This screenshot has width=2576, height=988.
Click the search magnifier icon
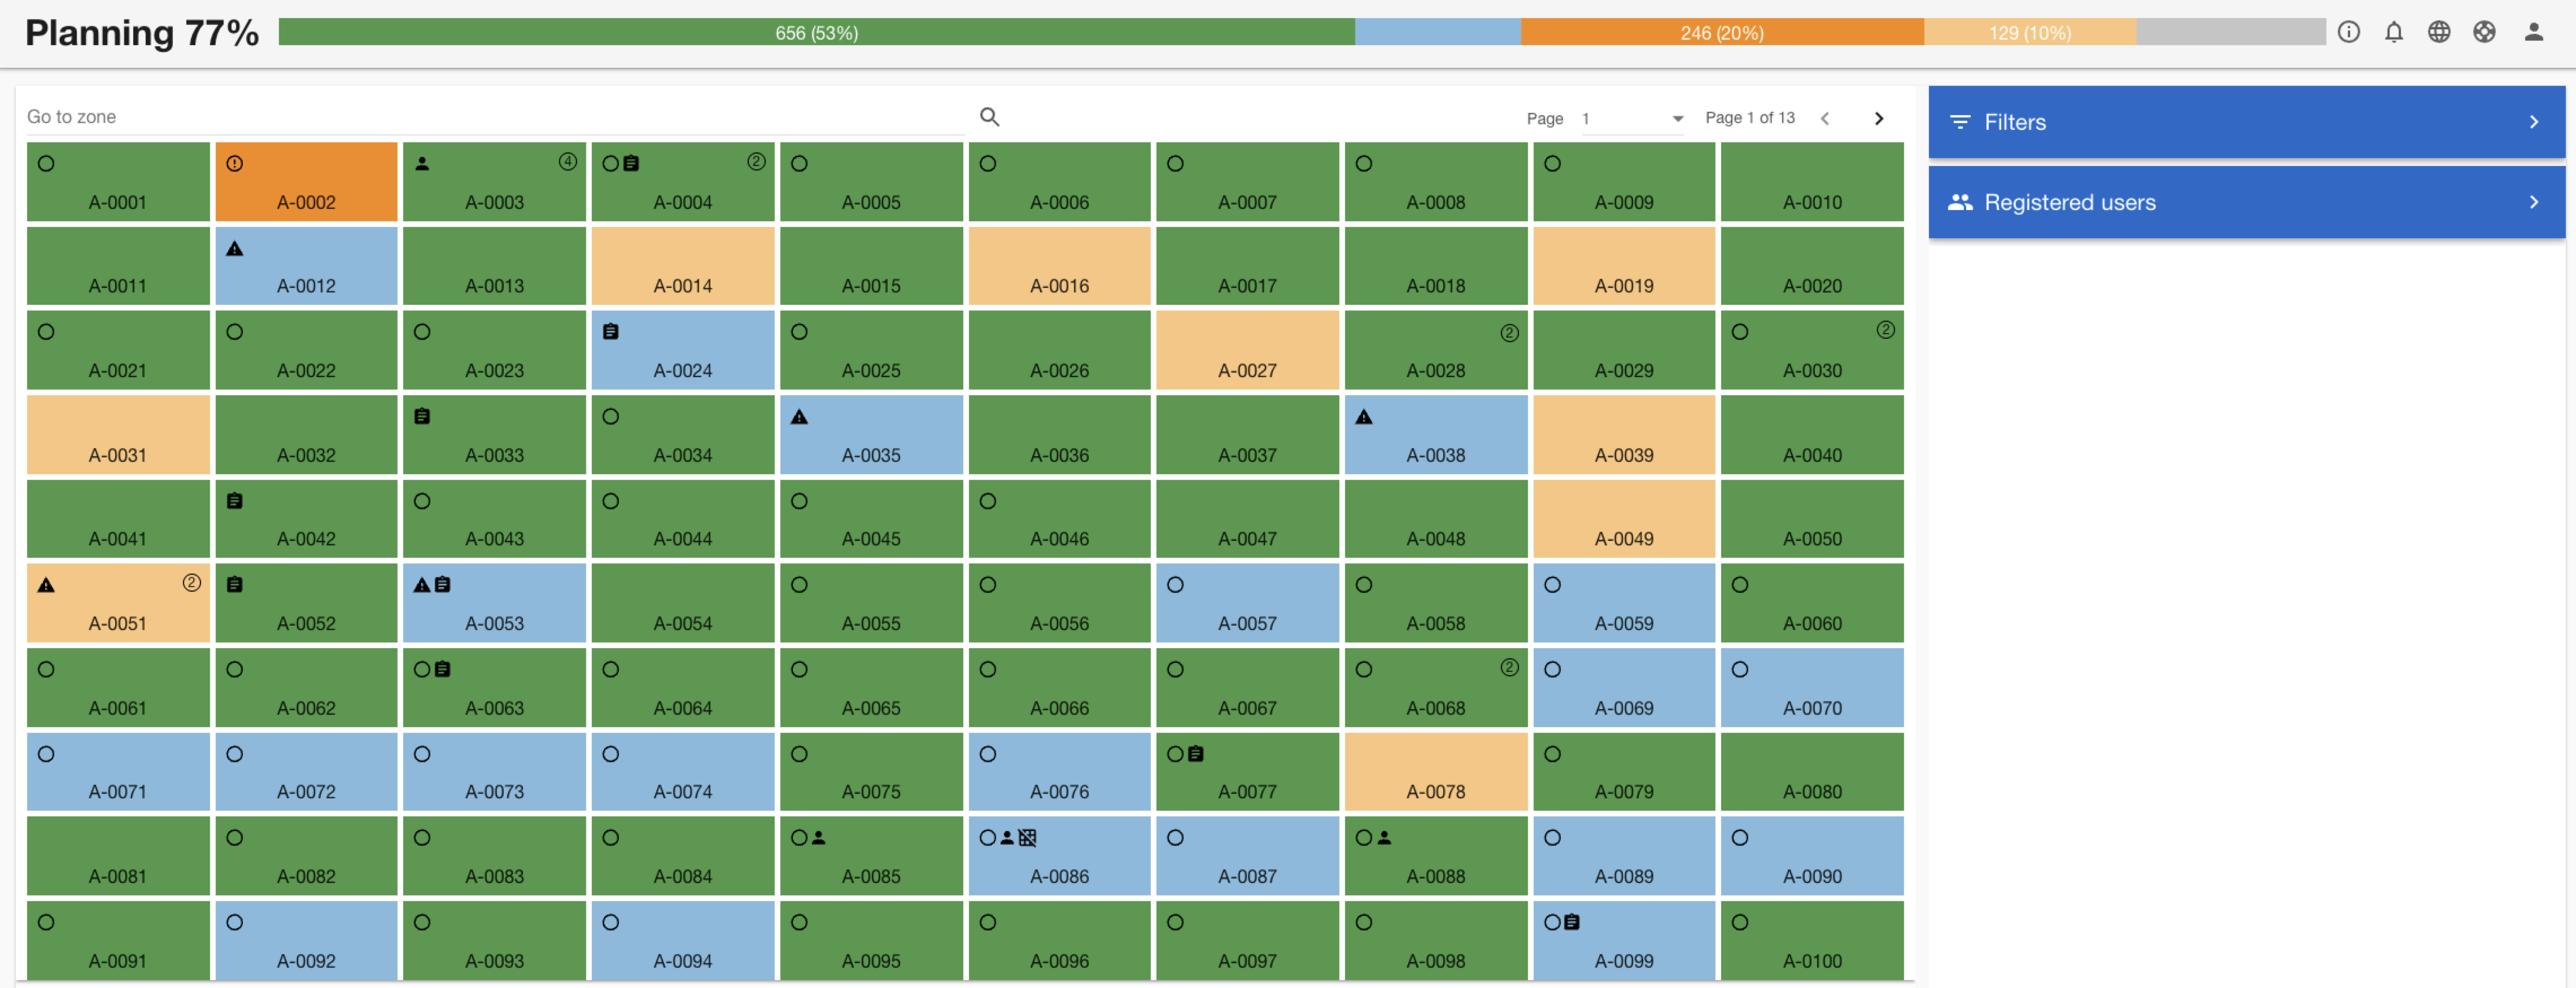(989, 117)
